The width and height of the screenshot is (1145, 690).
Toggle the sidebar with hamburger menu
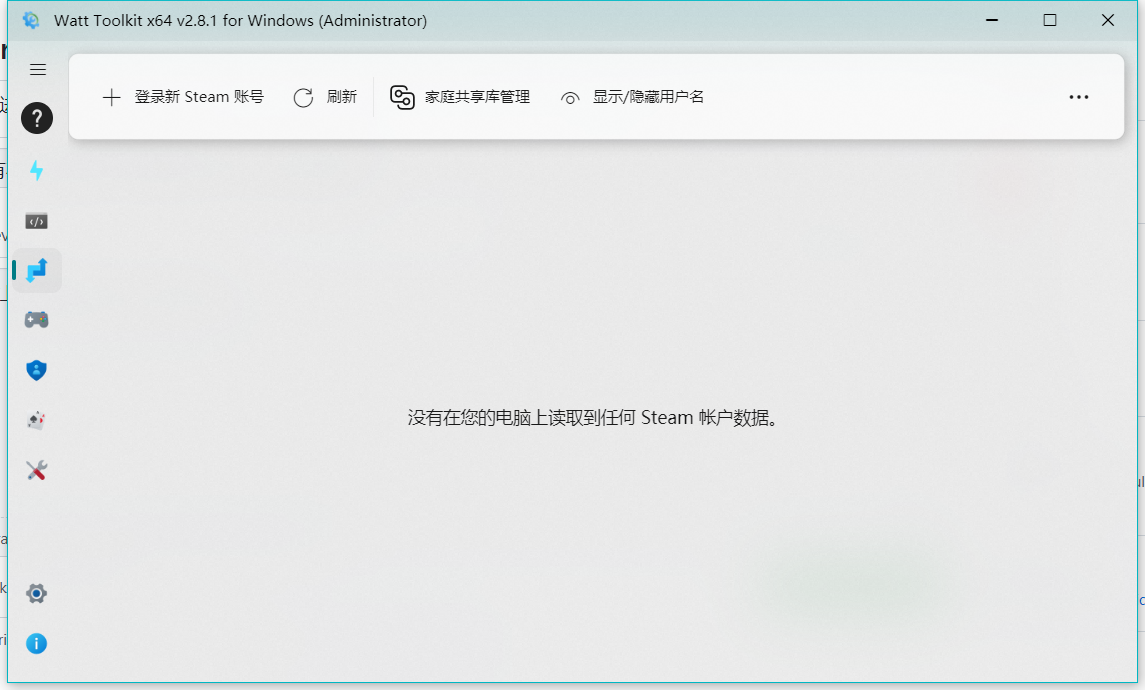click(38, 69)
